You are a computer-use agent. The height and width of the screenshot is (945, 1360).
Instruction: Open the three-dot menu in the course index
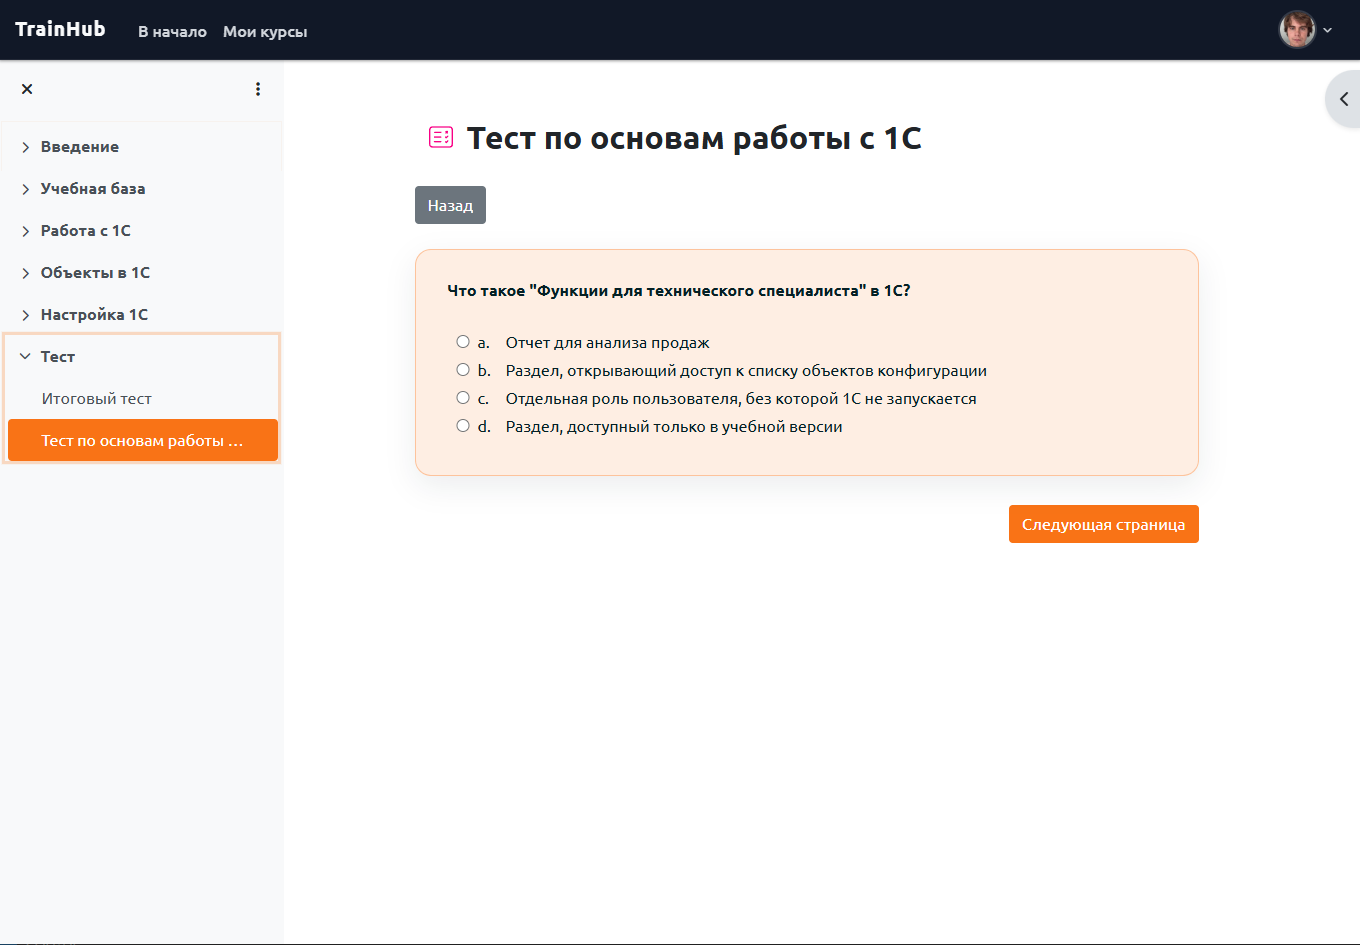coord(258,88)
